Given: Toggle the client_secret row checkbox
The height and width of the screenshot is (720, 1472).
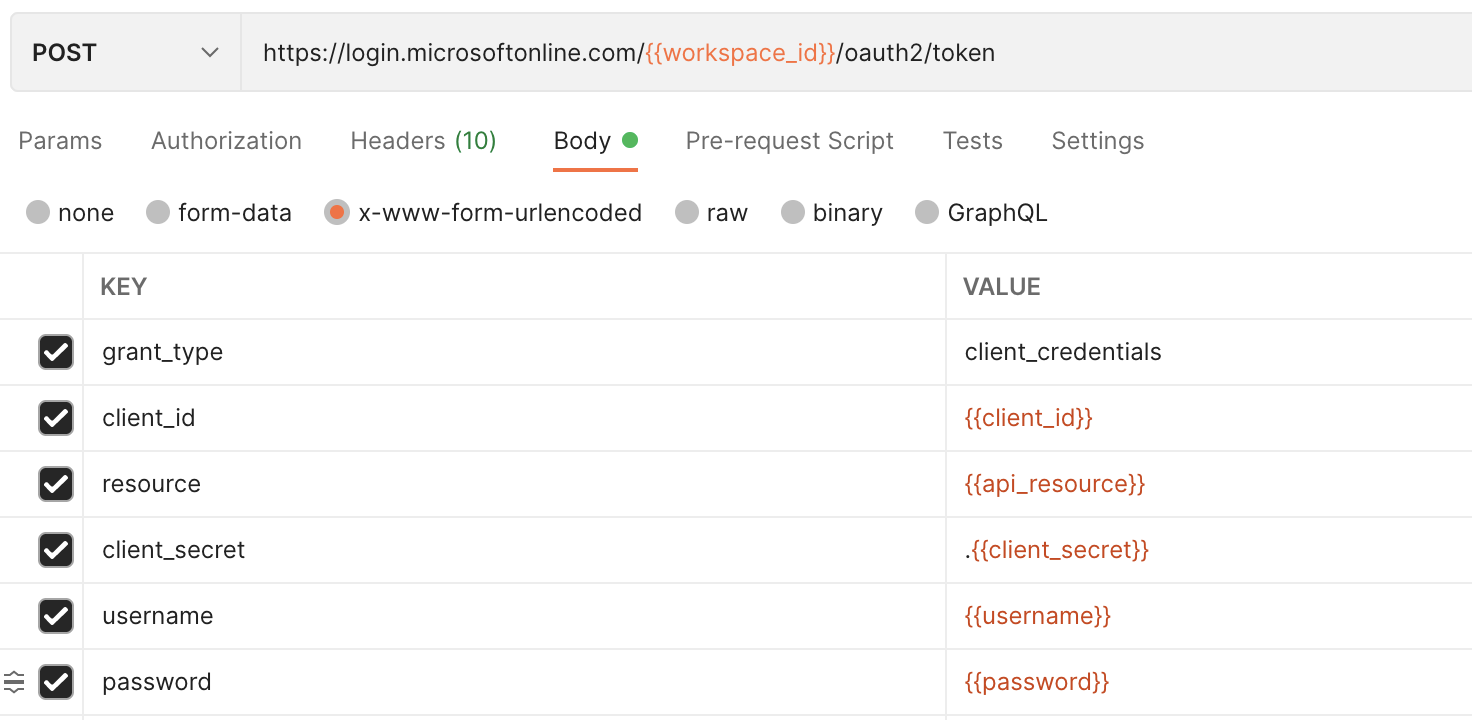Looking at the screenshot, I should coord(56,550).
